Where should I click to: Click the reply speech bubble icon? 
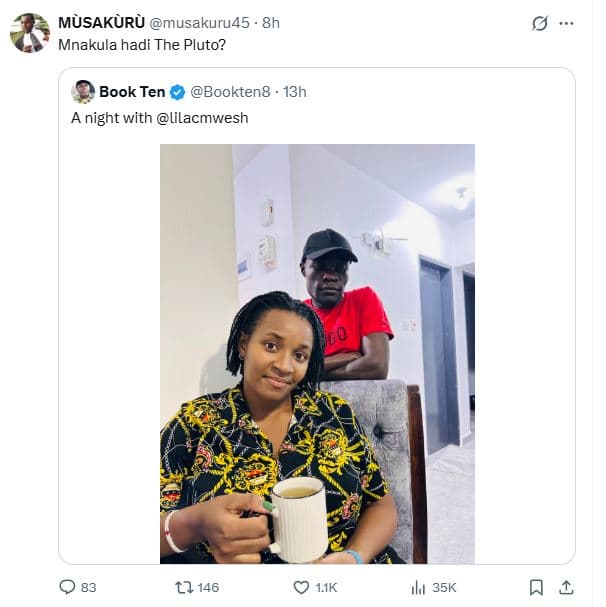(x=68, y=587)
